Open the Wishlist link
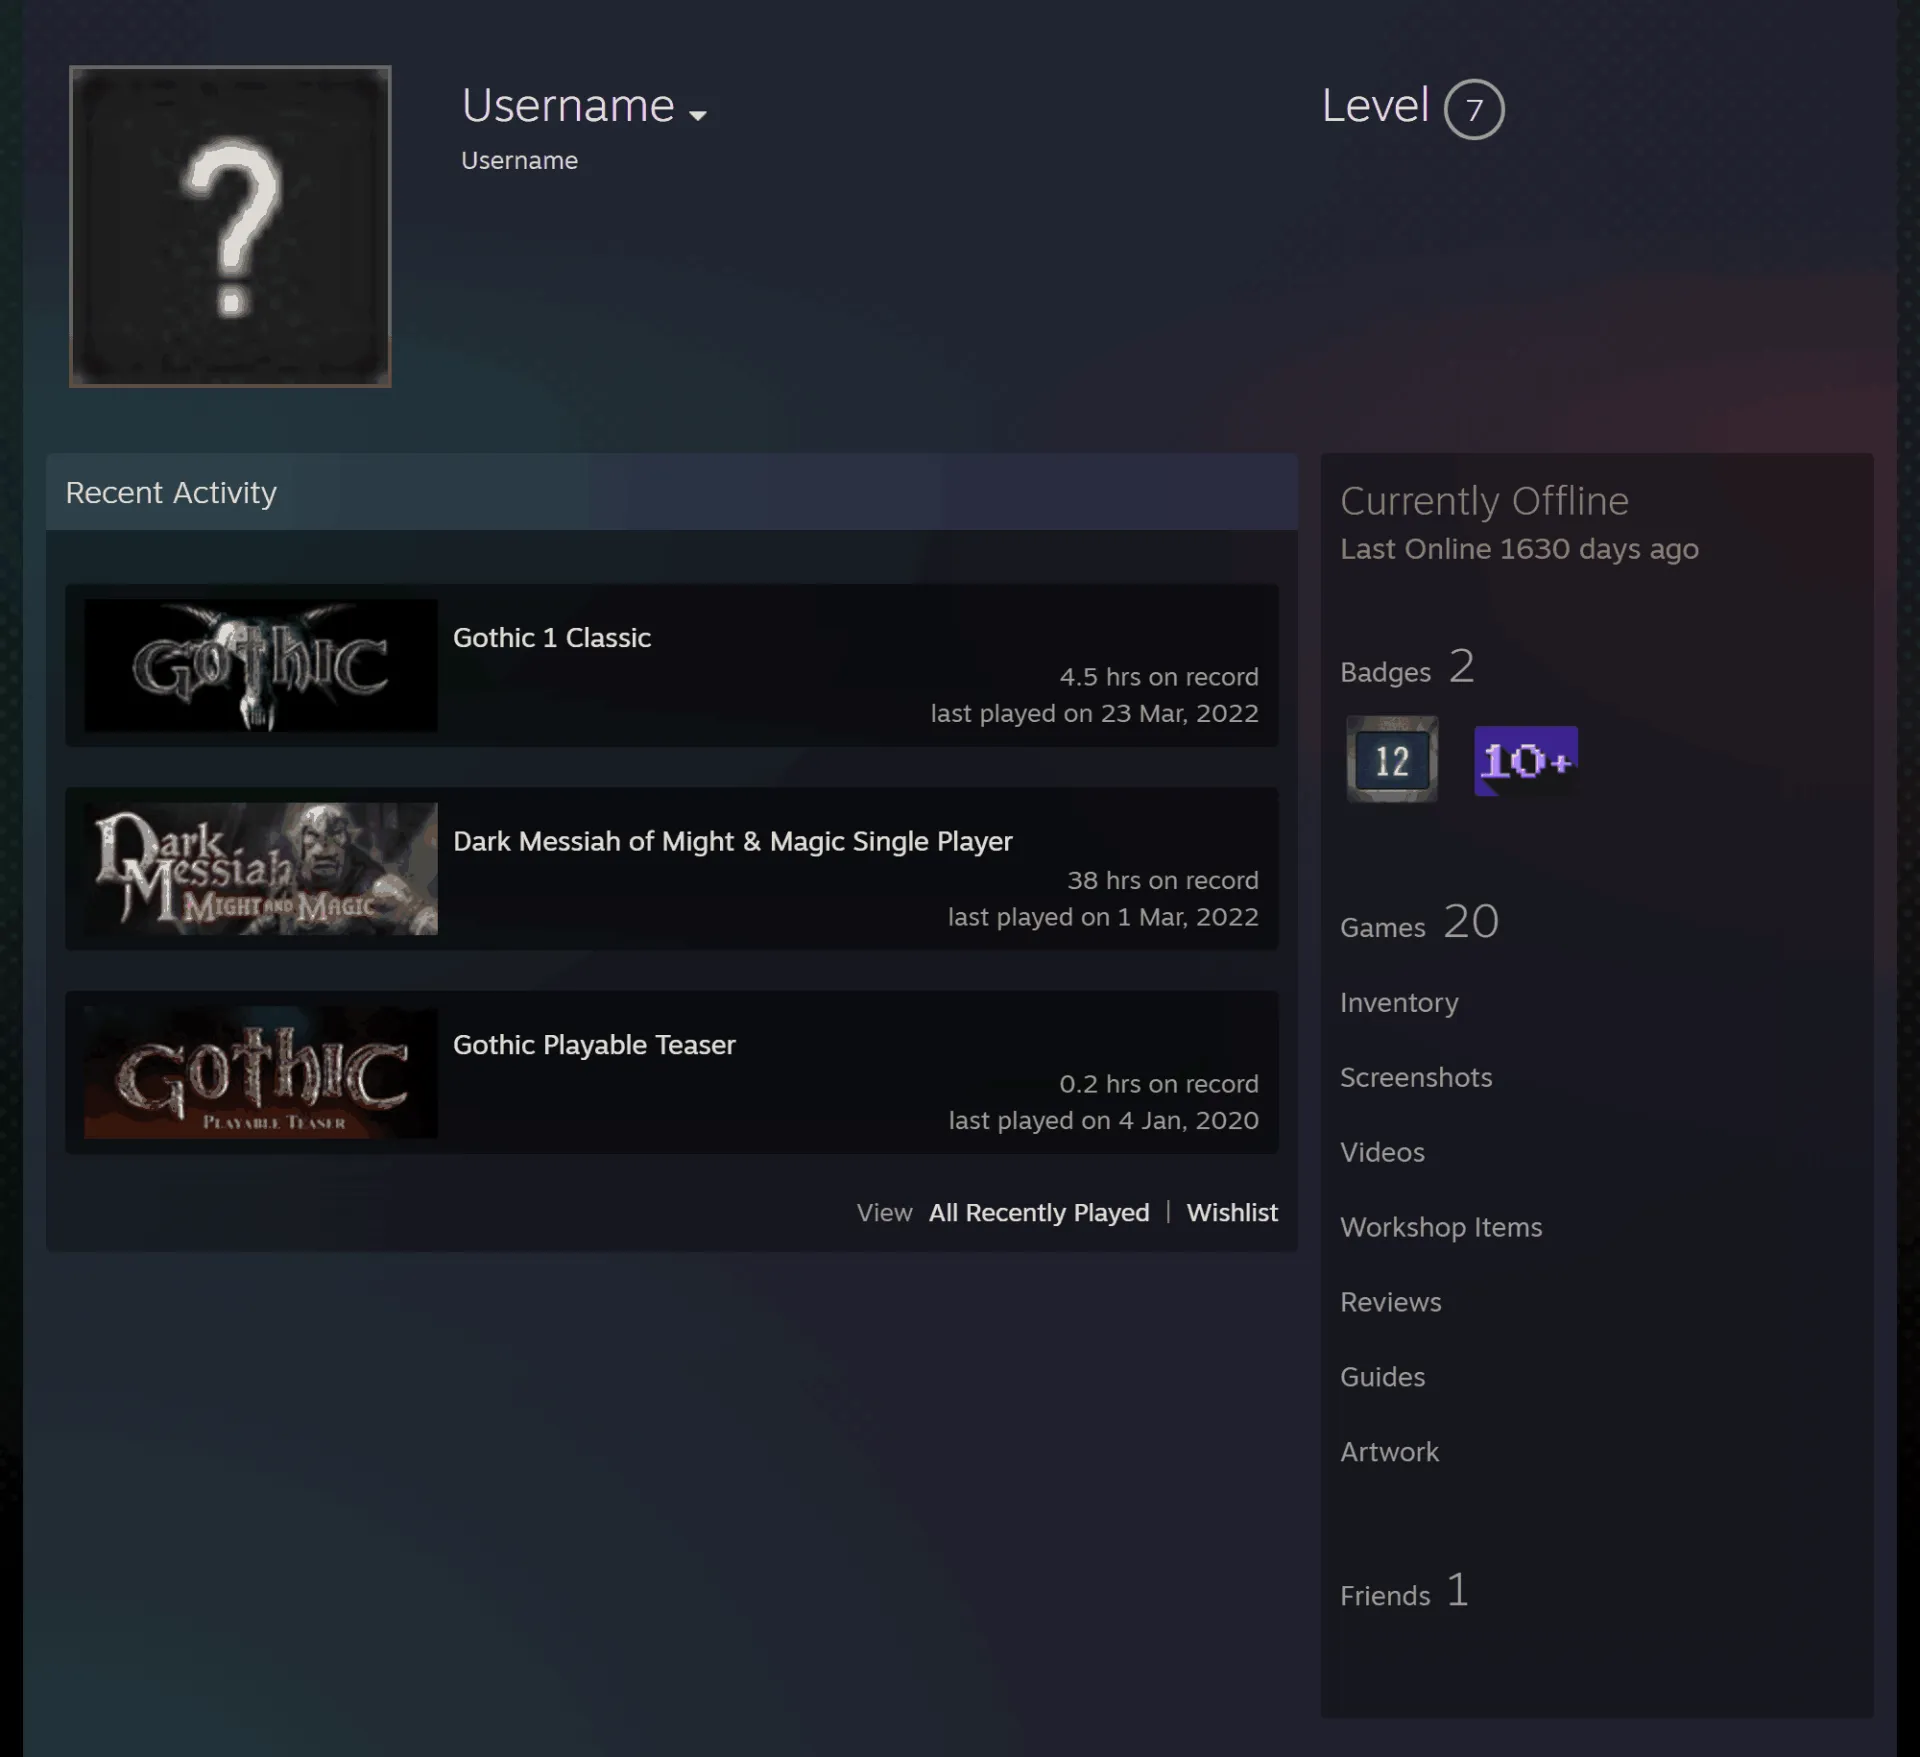 tap(1232, 1213)
